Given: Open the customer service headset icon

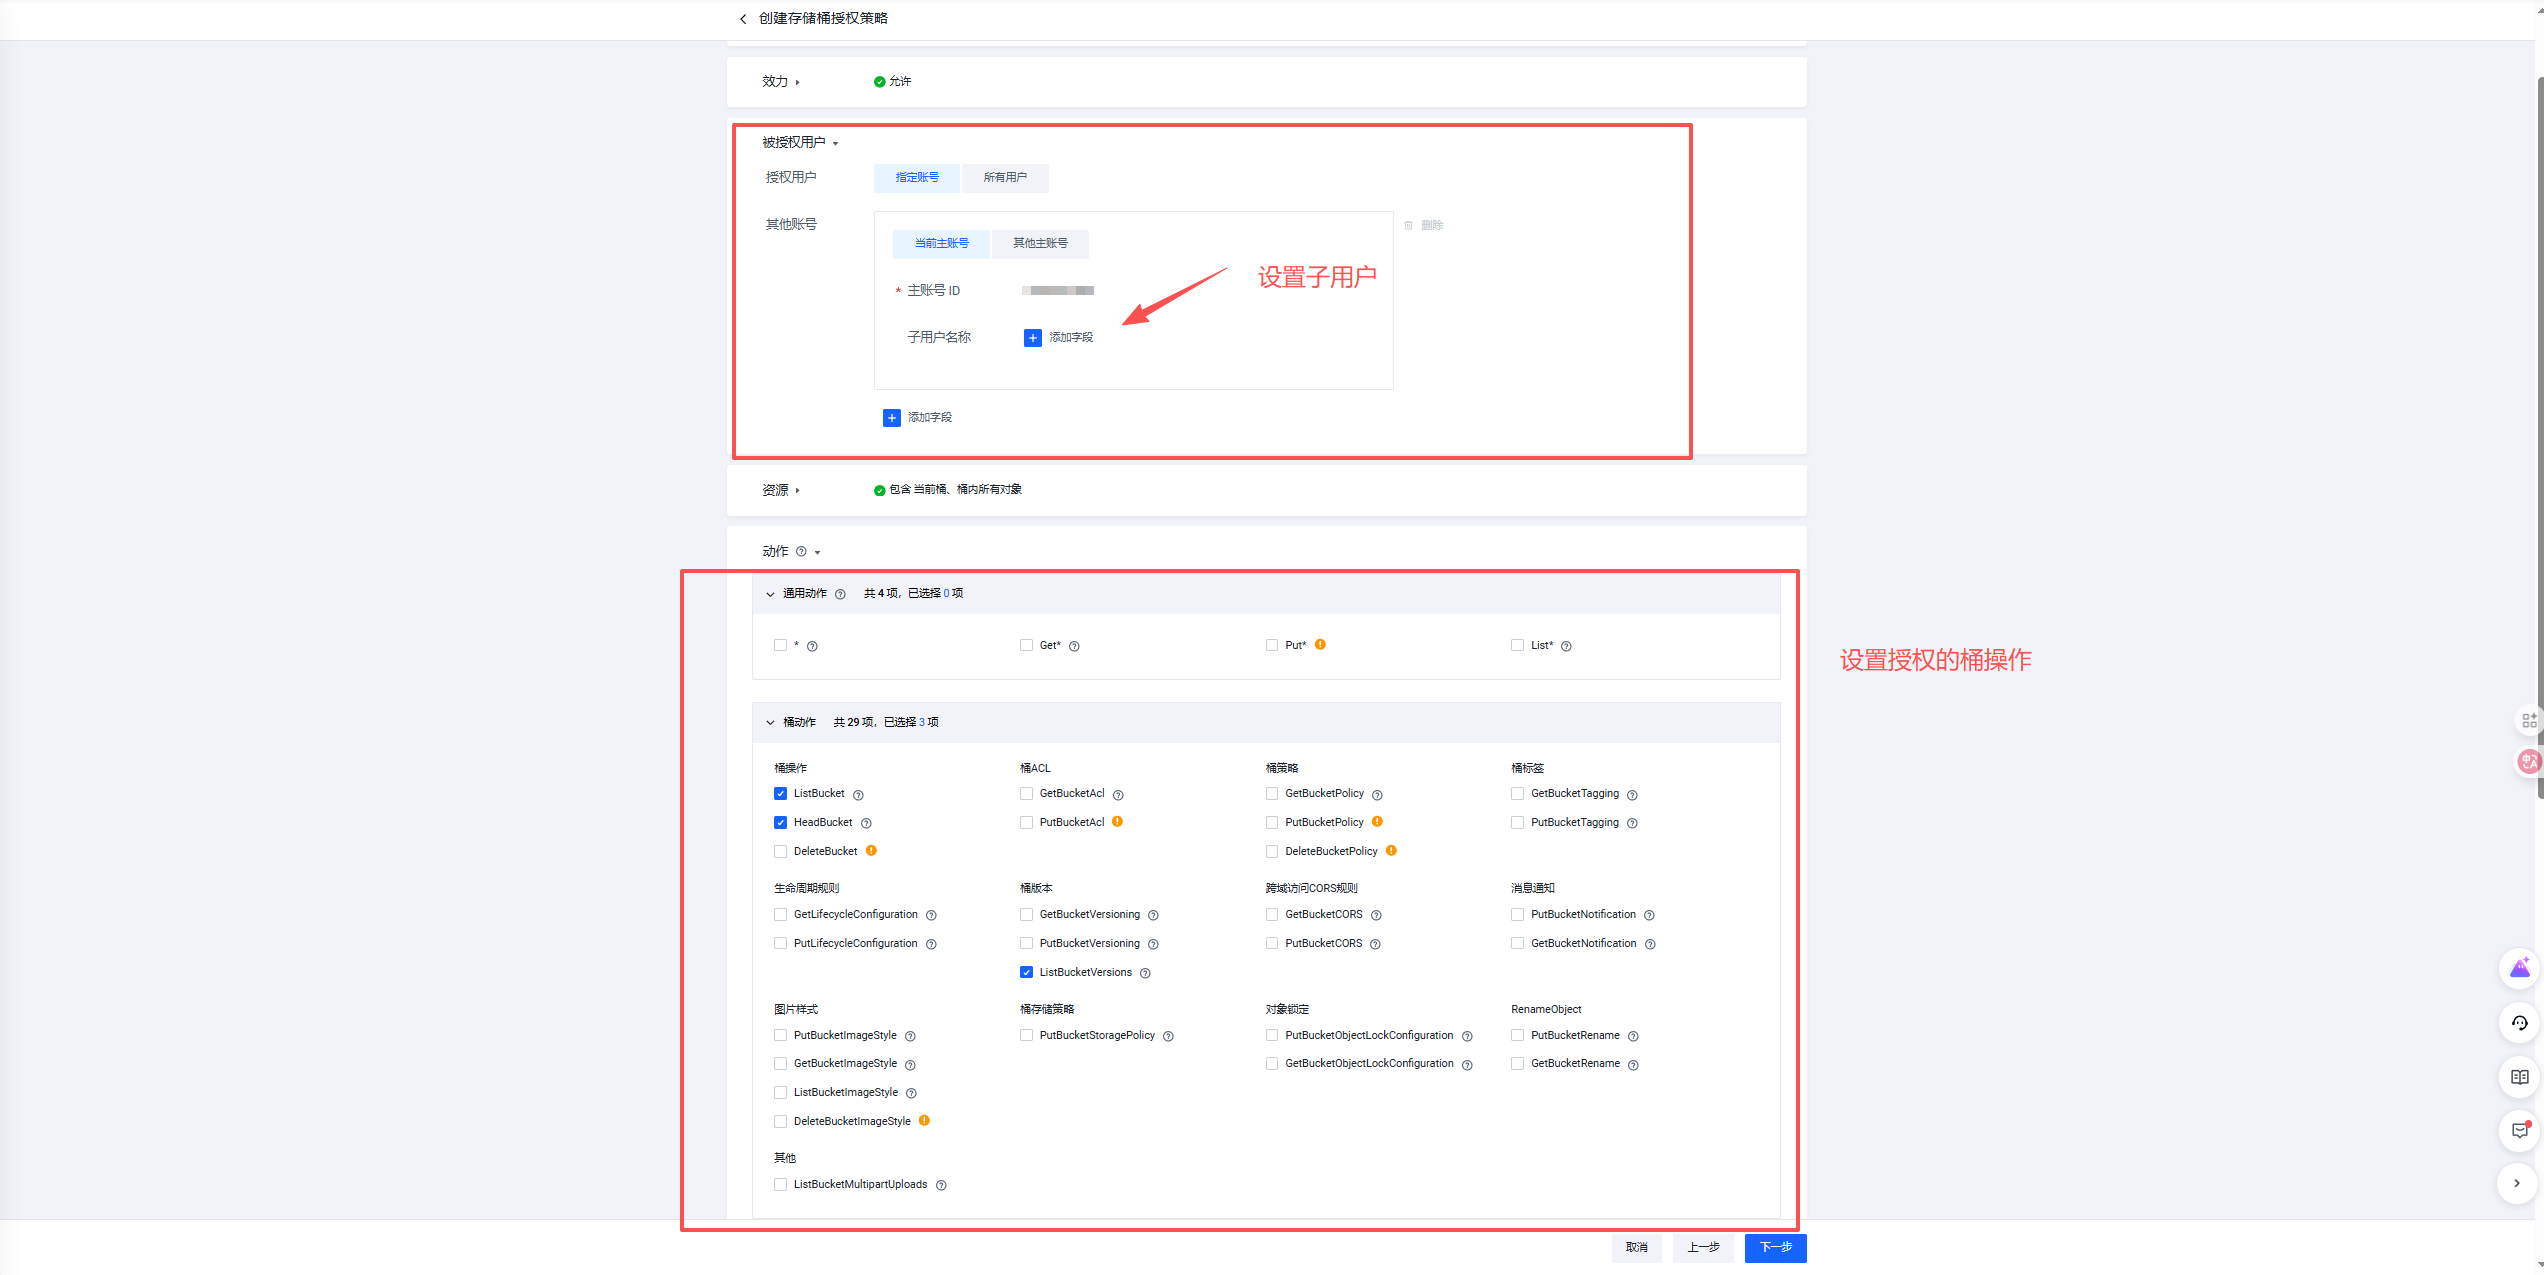Looking at the screenshot, I should point(2519,1023).
